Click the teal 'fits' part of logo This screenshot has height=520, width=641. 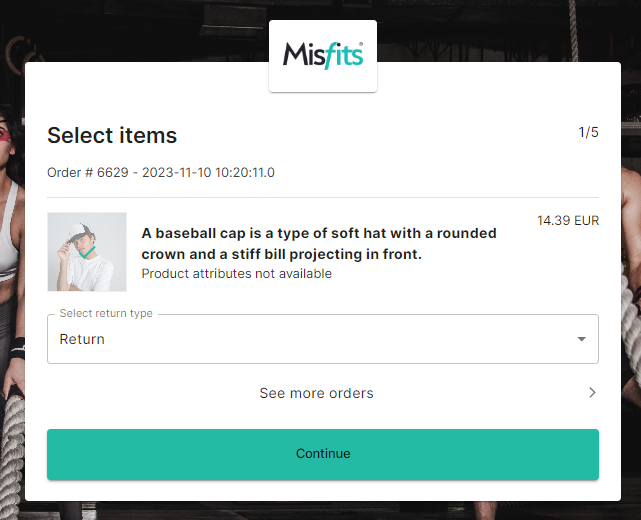[342, 55]
